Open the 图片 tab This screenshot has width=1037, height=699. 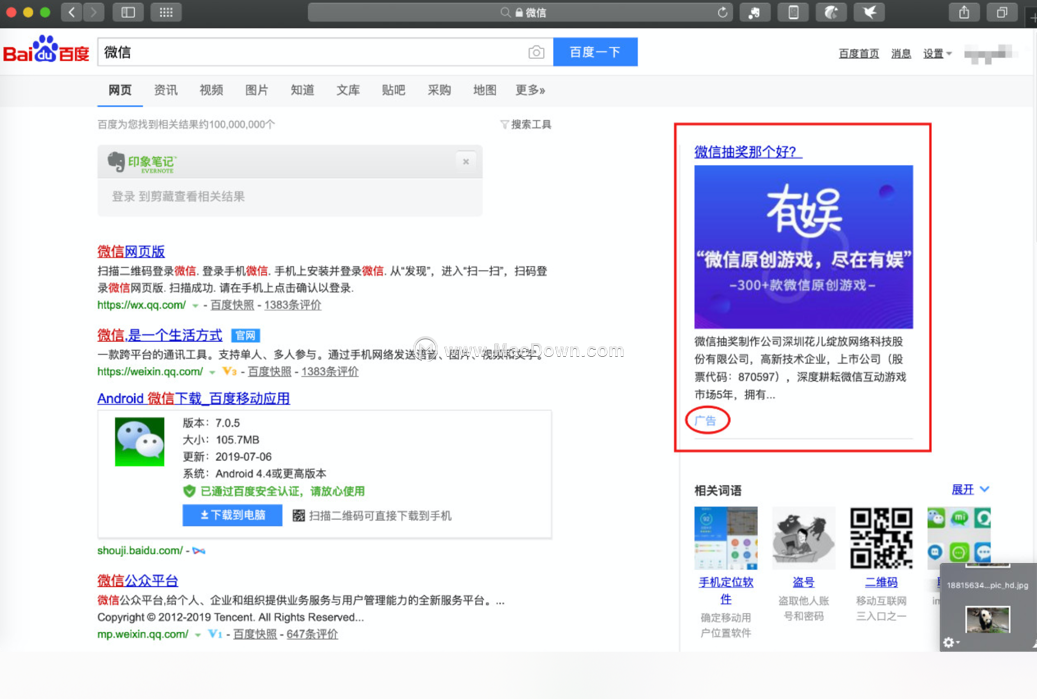[x=257, y=90]
